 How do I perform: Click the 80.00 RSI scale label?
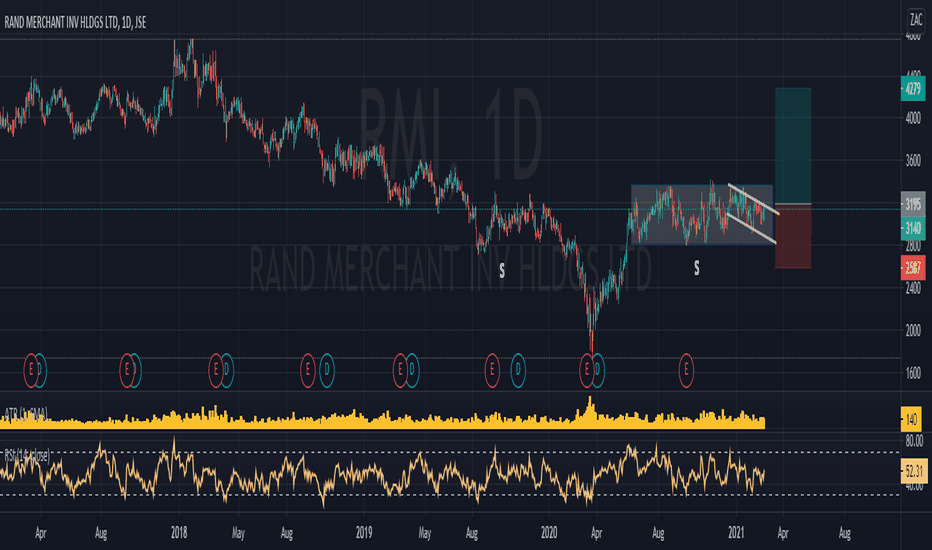[x=914, y=441]
